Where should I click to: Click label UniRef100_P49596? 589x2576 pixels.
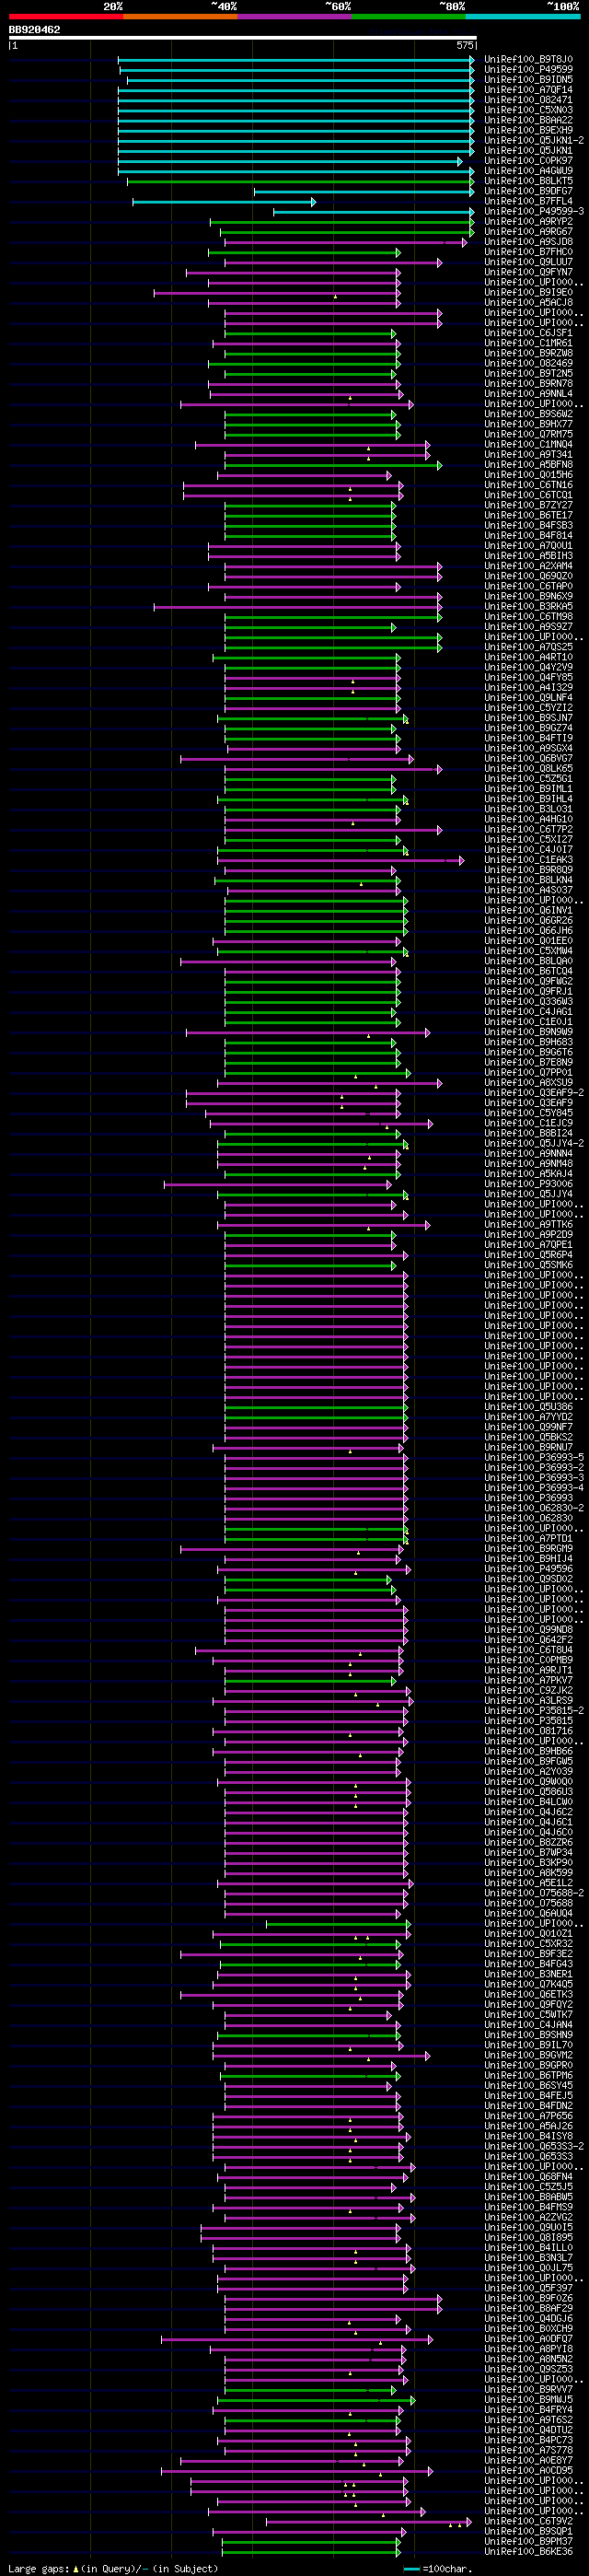point(529,1569)
